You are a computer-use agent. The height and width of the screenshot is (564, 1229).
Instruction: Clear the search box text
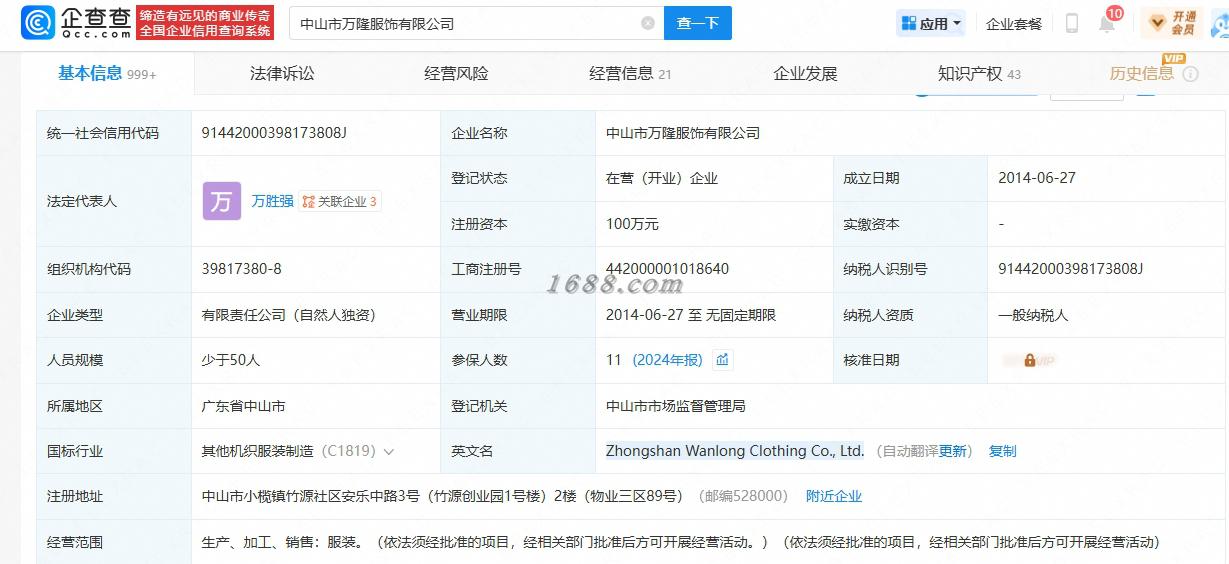coord(648,23)
